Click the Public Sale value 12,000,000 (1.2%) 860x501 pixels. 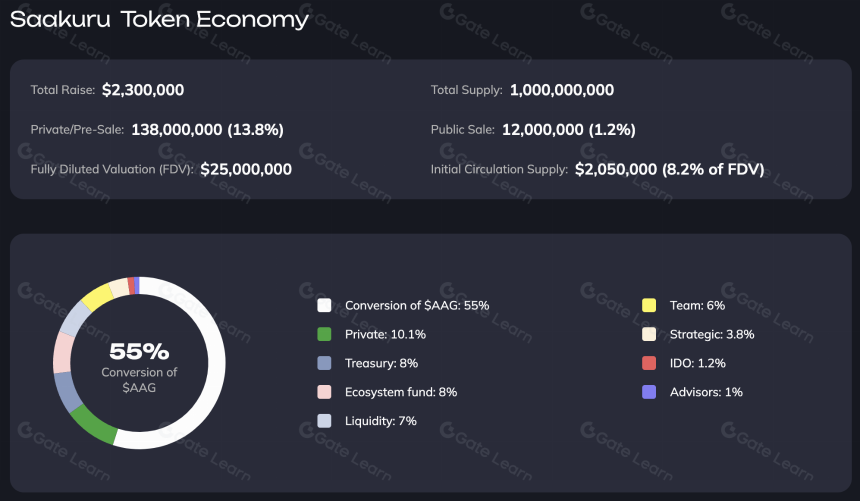569,130
